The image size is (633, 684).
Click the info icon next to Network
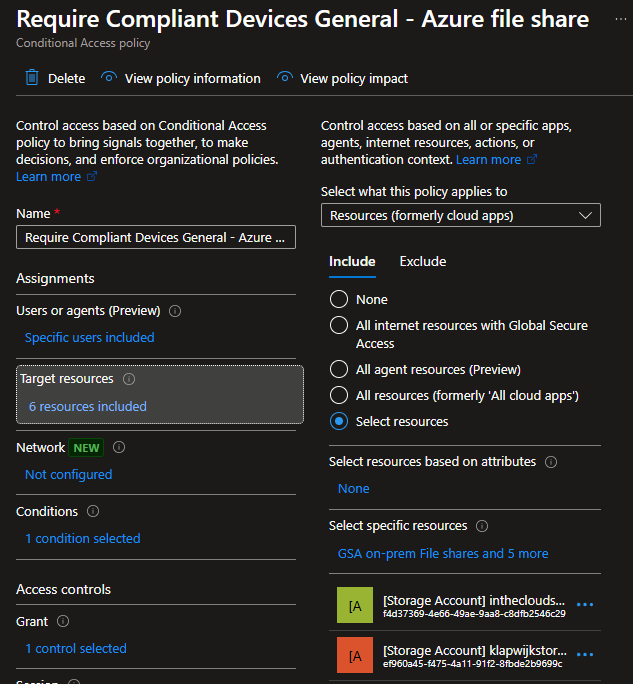[x=119, y=447]
